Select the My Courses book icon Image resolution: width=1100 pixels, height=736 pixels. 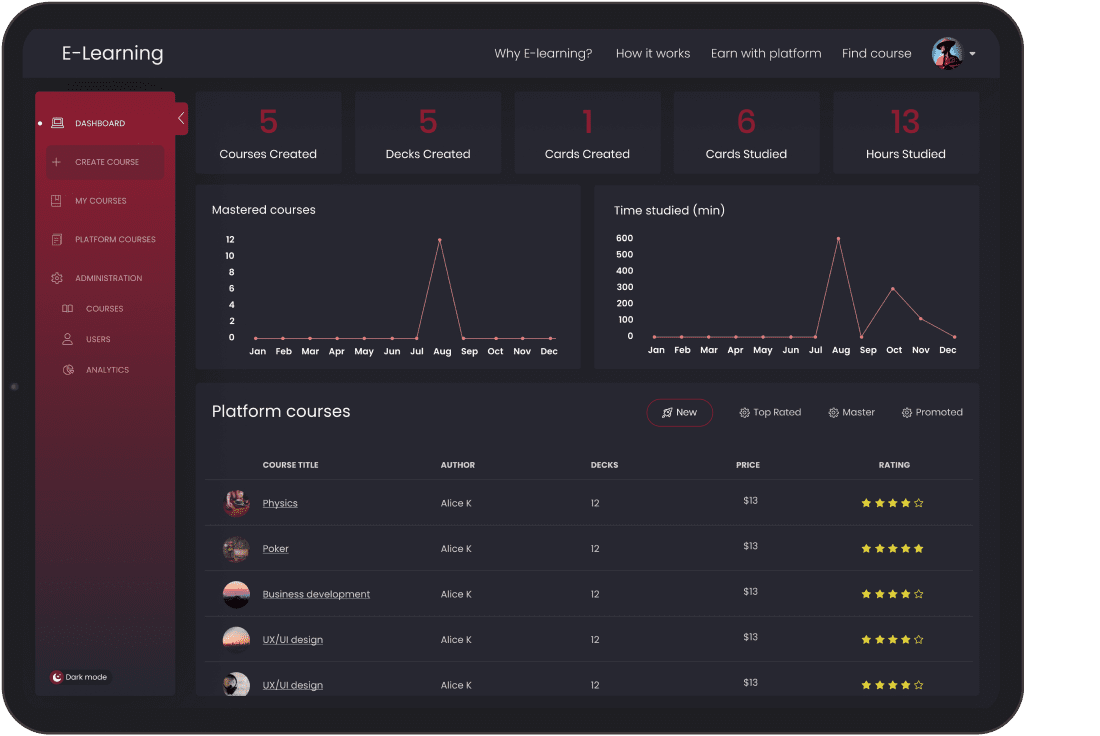point(56,201)
